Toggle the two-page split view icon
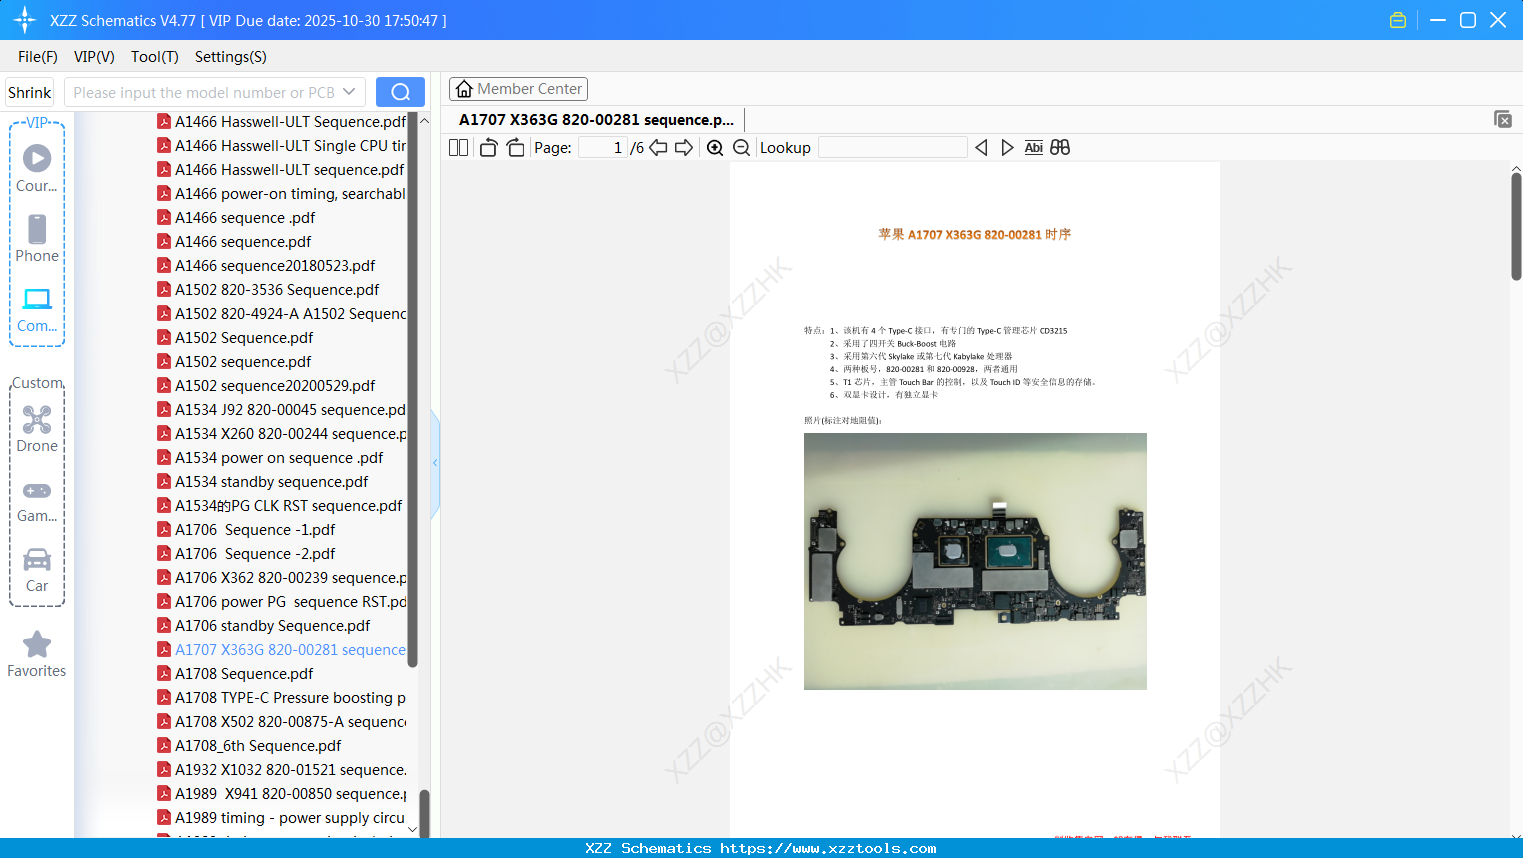Image resolution: width=1523 pixels, height=858 pixels. (x=458, y=148)
